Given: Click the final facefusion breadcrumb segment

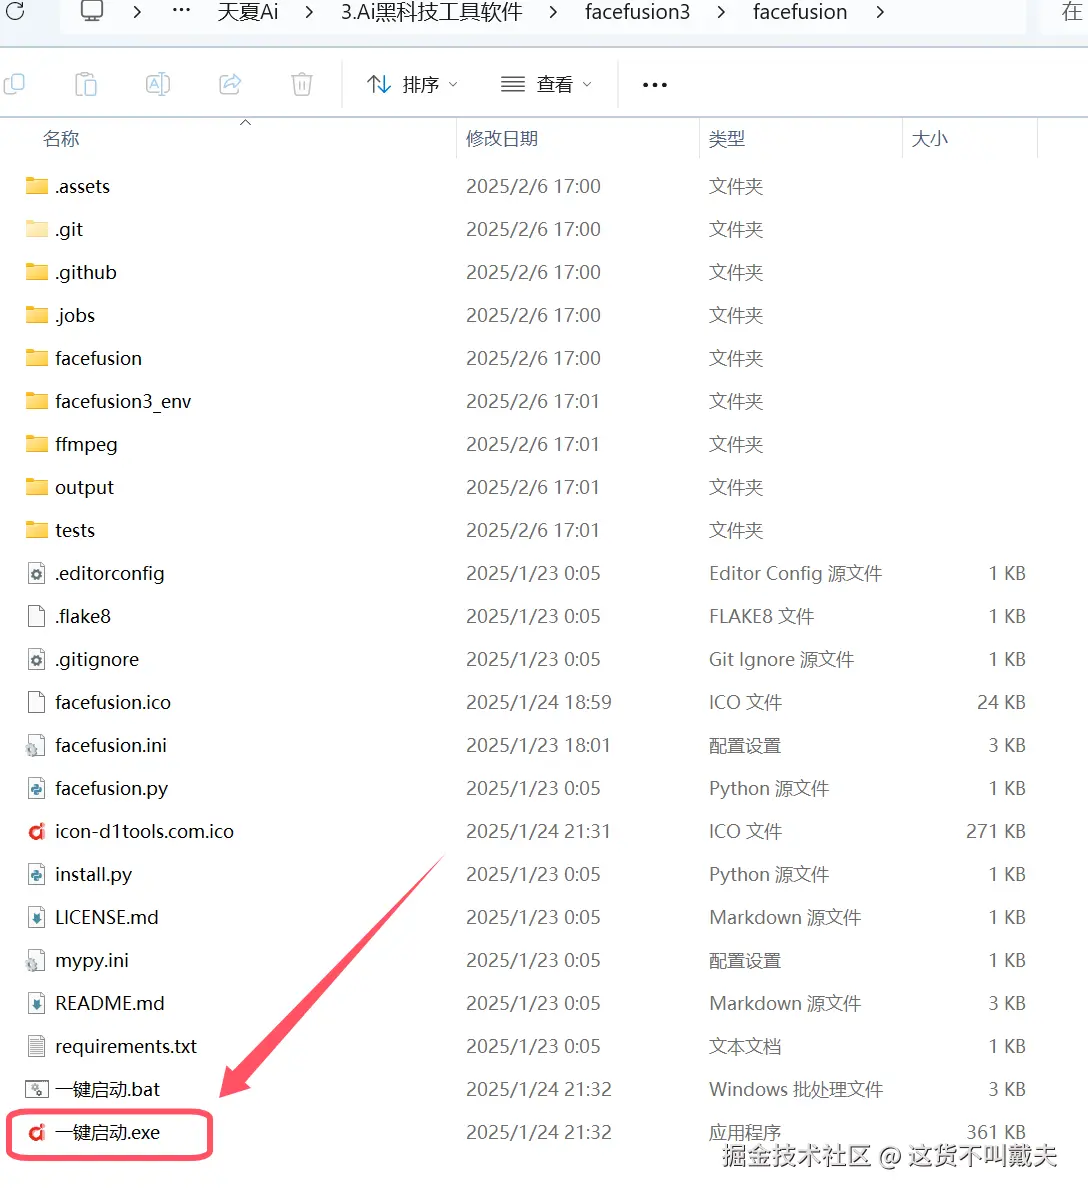Looking at the screenshot, I should click(x=800, y=12).
